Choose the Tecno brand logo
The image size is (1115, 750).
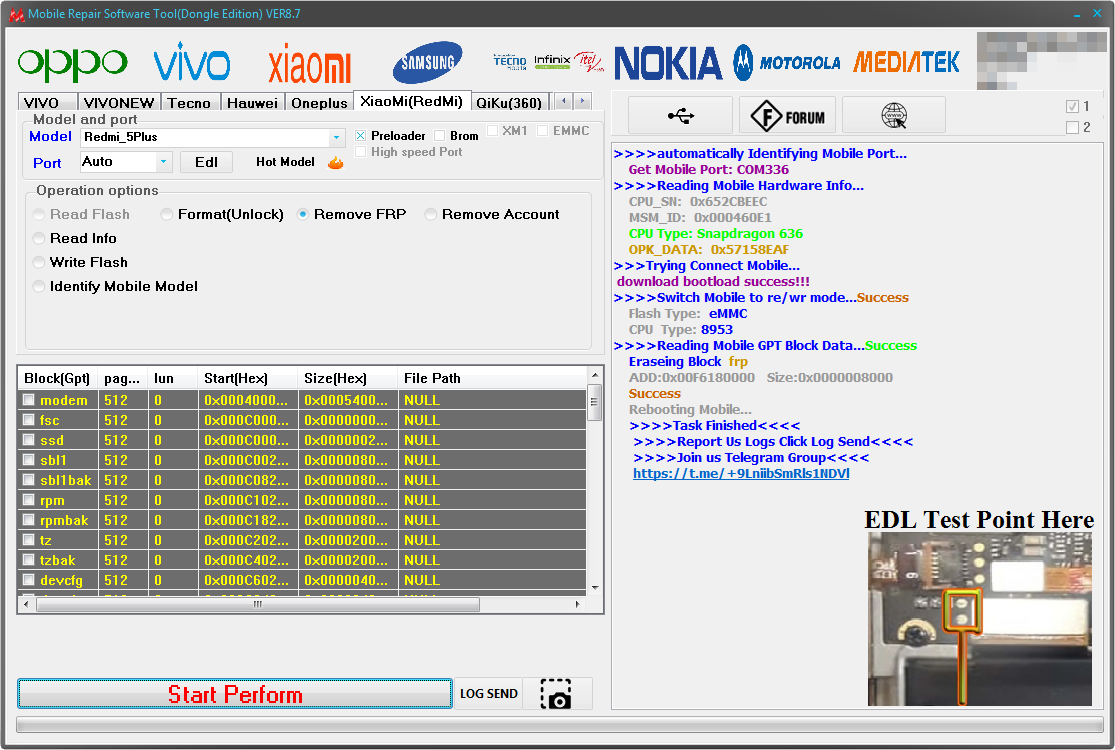[x=510, y=62]
